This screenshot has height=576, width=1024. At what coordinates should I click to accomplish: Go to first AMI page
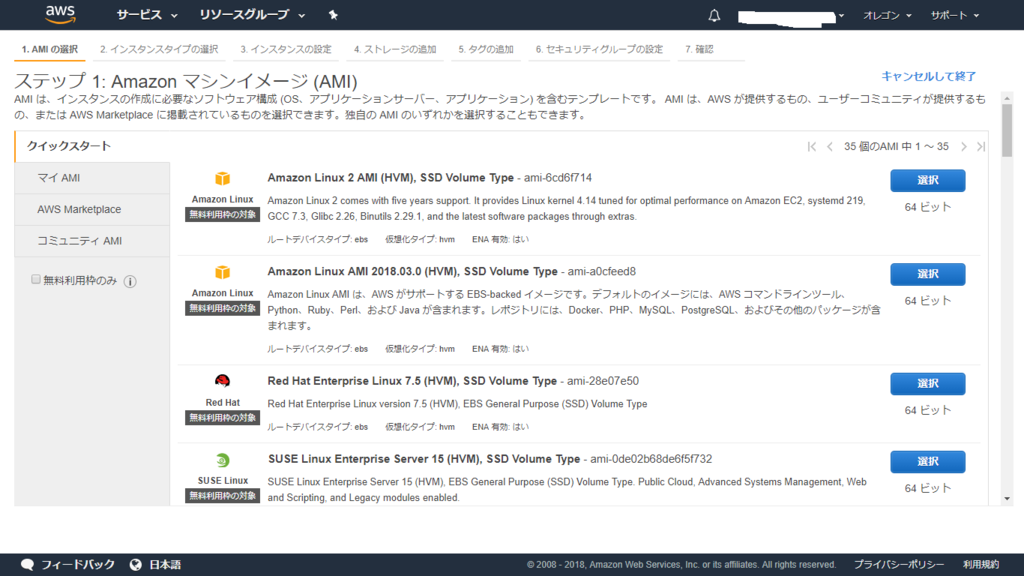tap(812, 146)
